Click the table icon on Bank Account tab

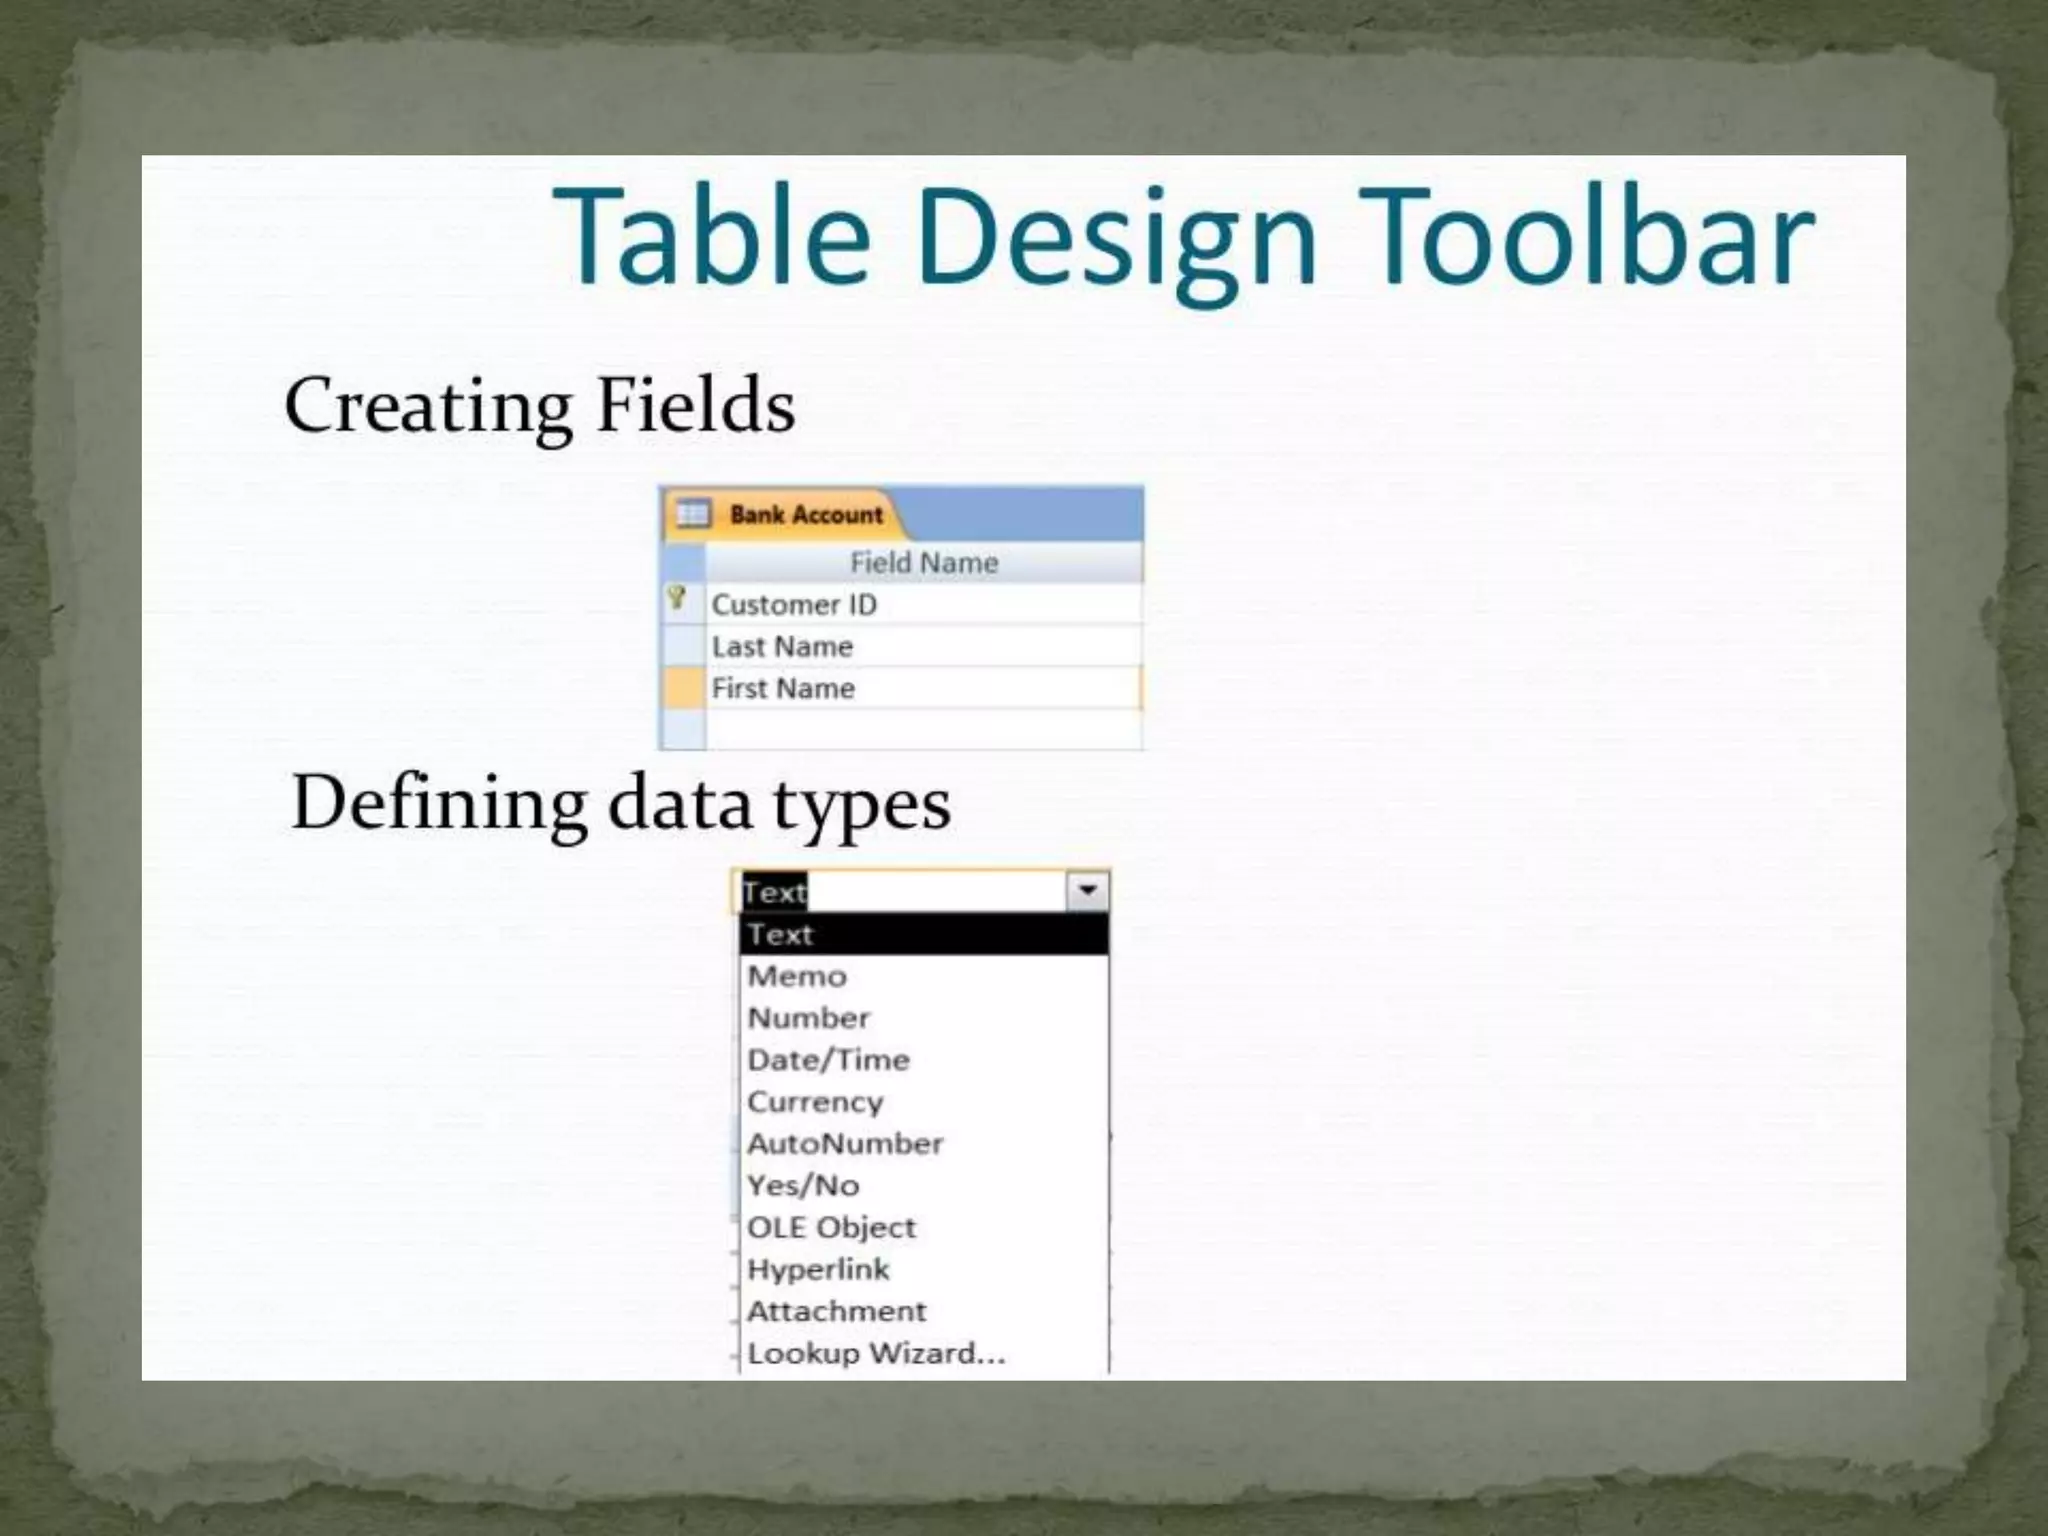pos(692,514)
